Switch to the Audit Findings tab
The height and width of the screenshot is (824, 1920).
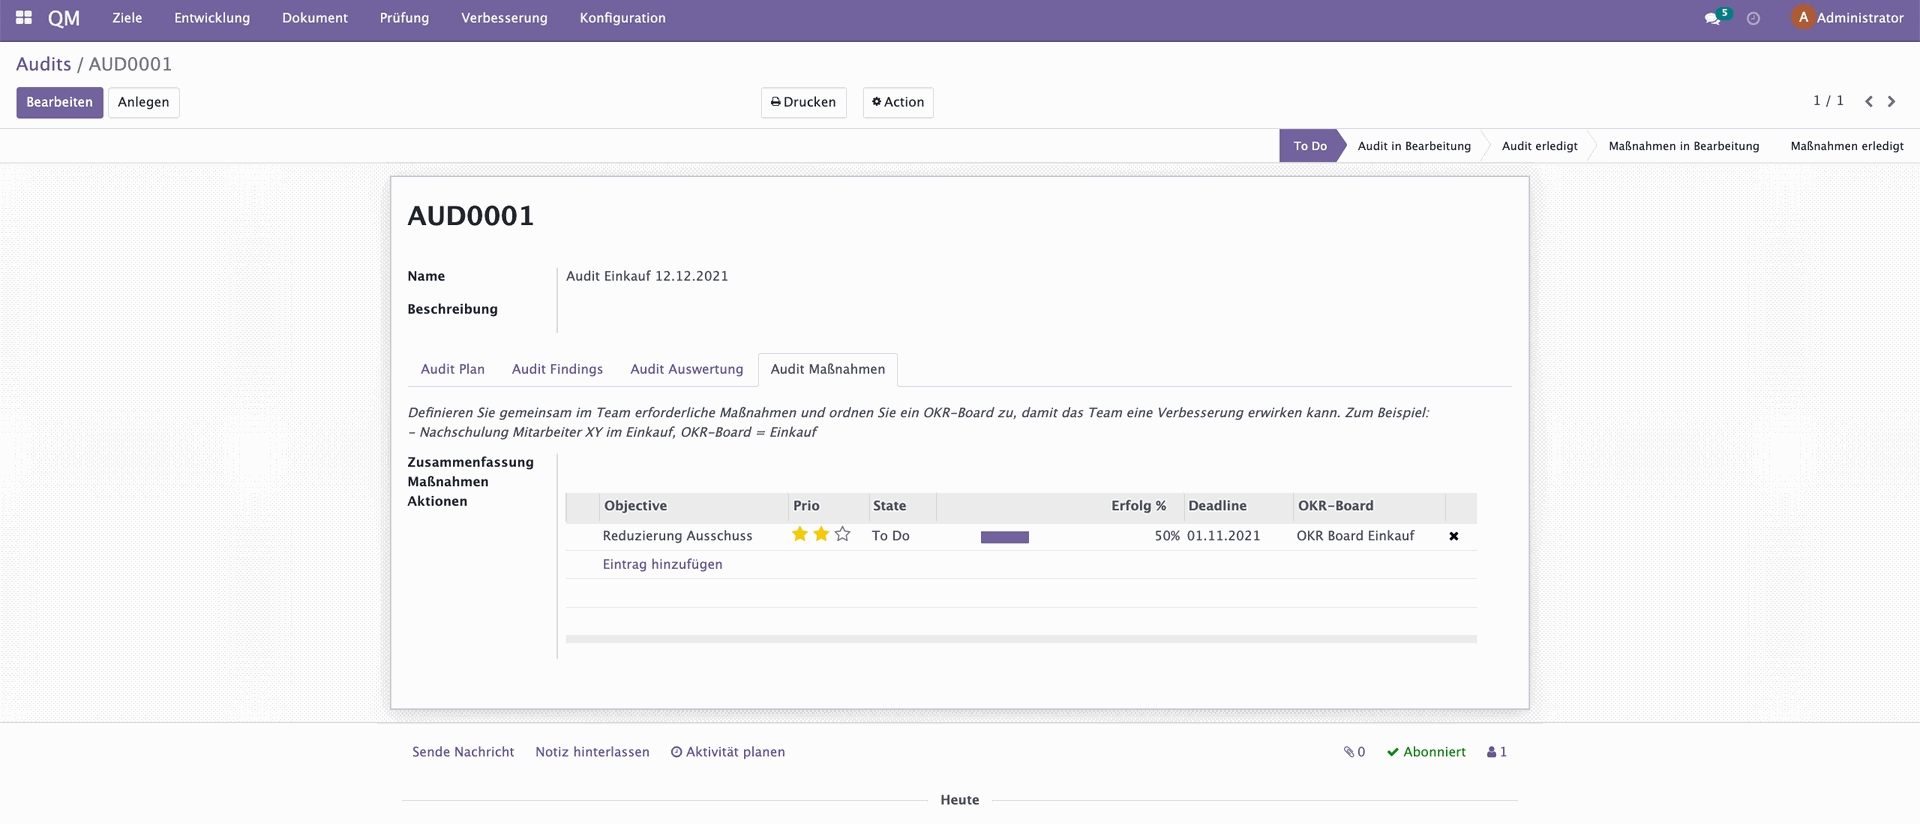point(557,369)
